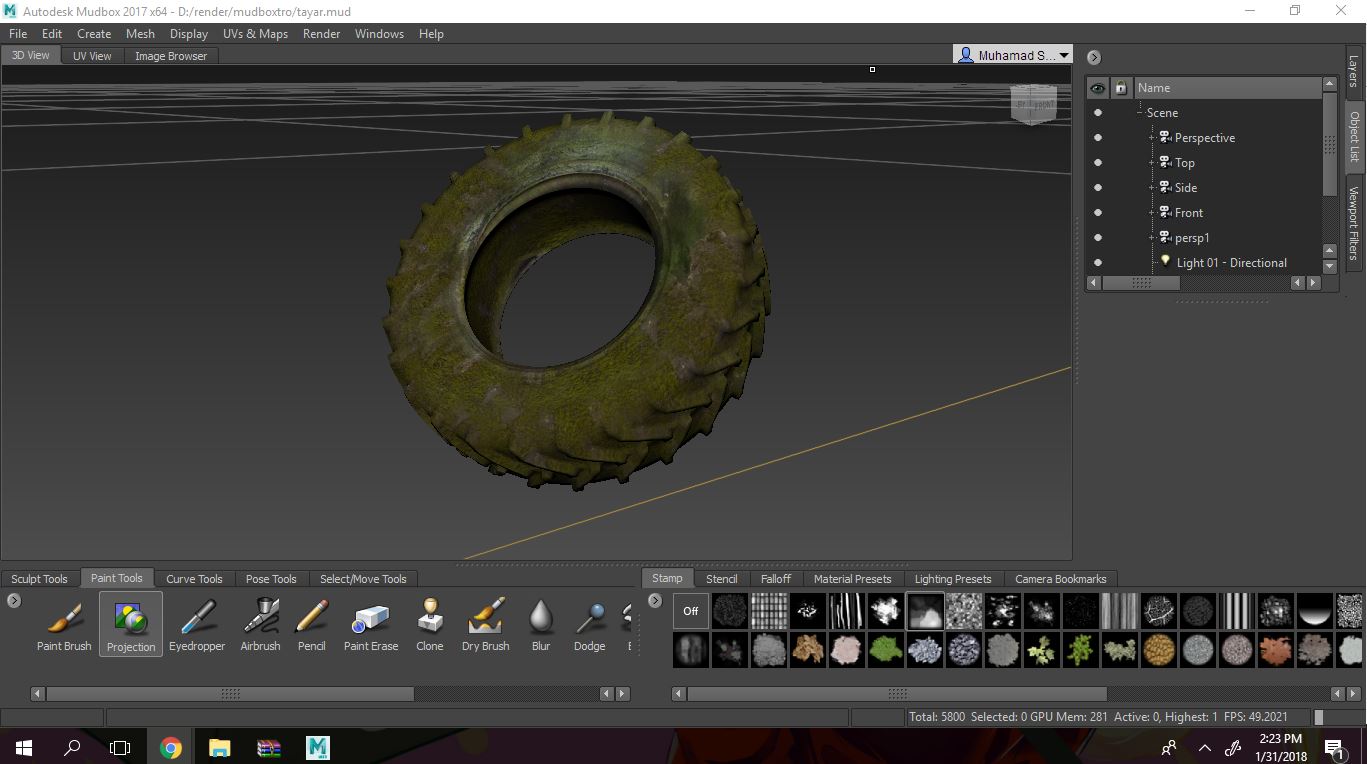The image size is (1367, 764).
Task: Click the view cube in the viewport
Action: tap(1033, 104)
